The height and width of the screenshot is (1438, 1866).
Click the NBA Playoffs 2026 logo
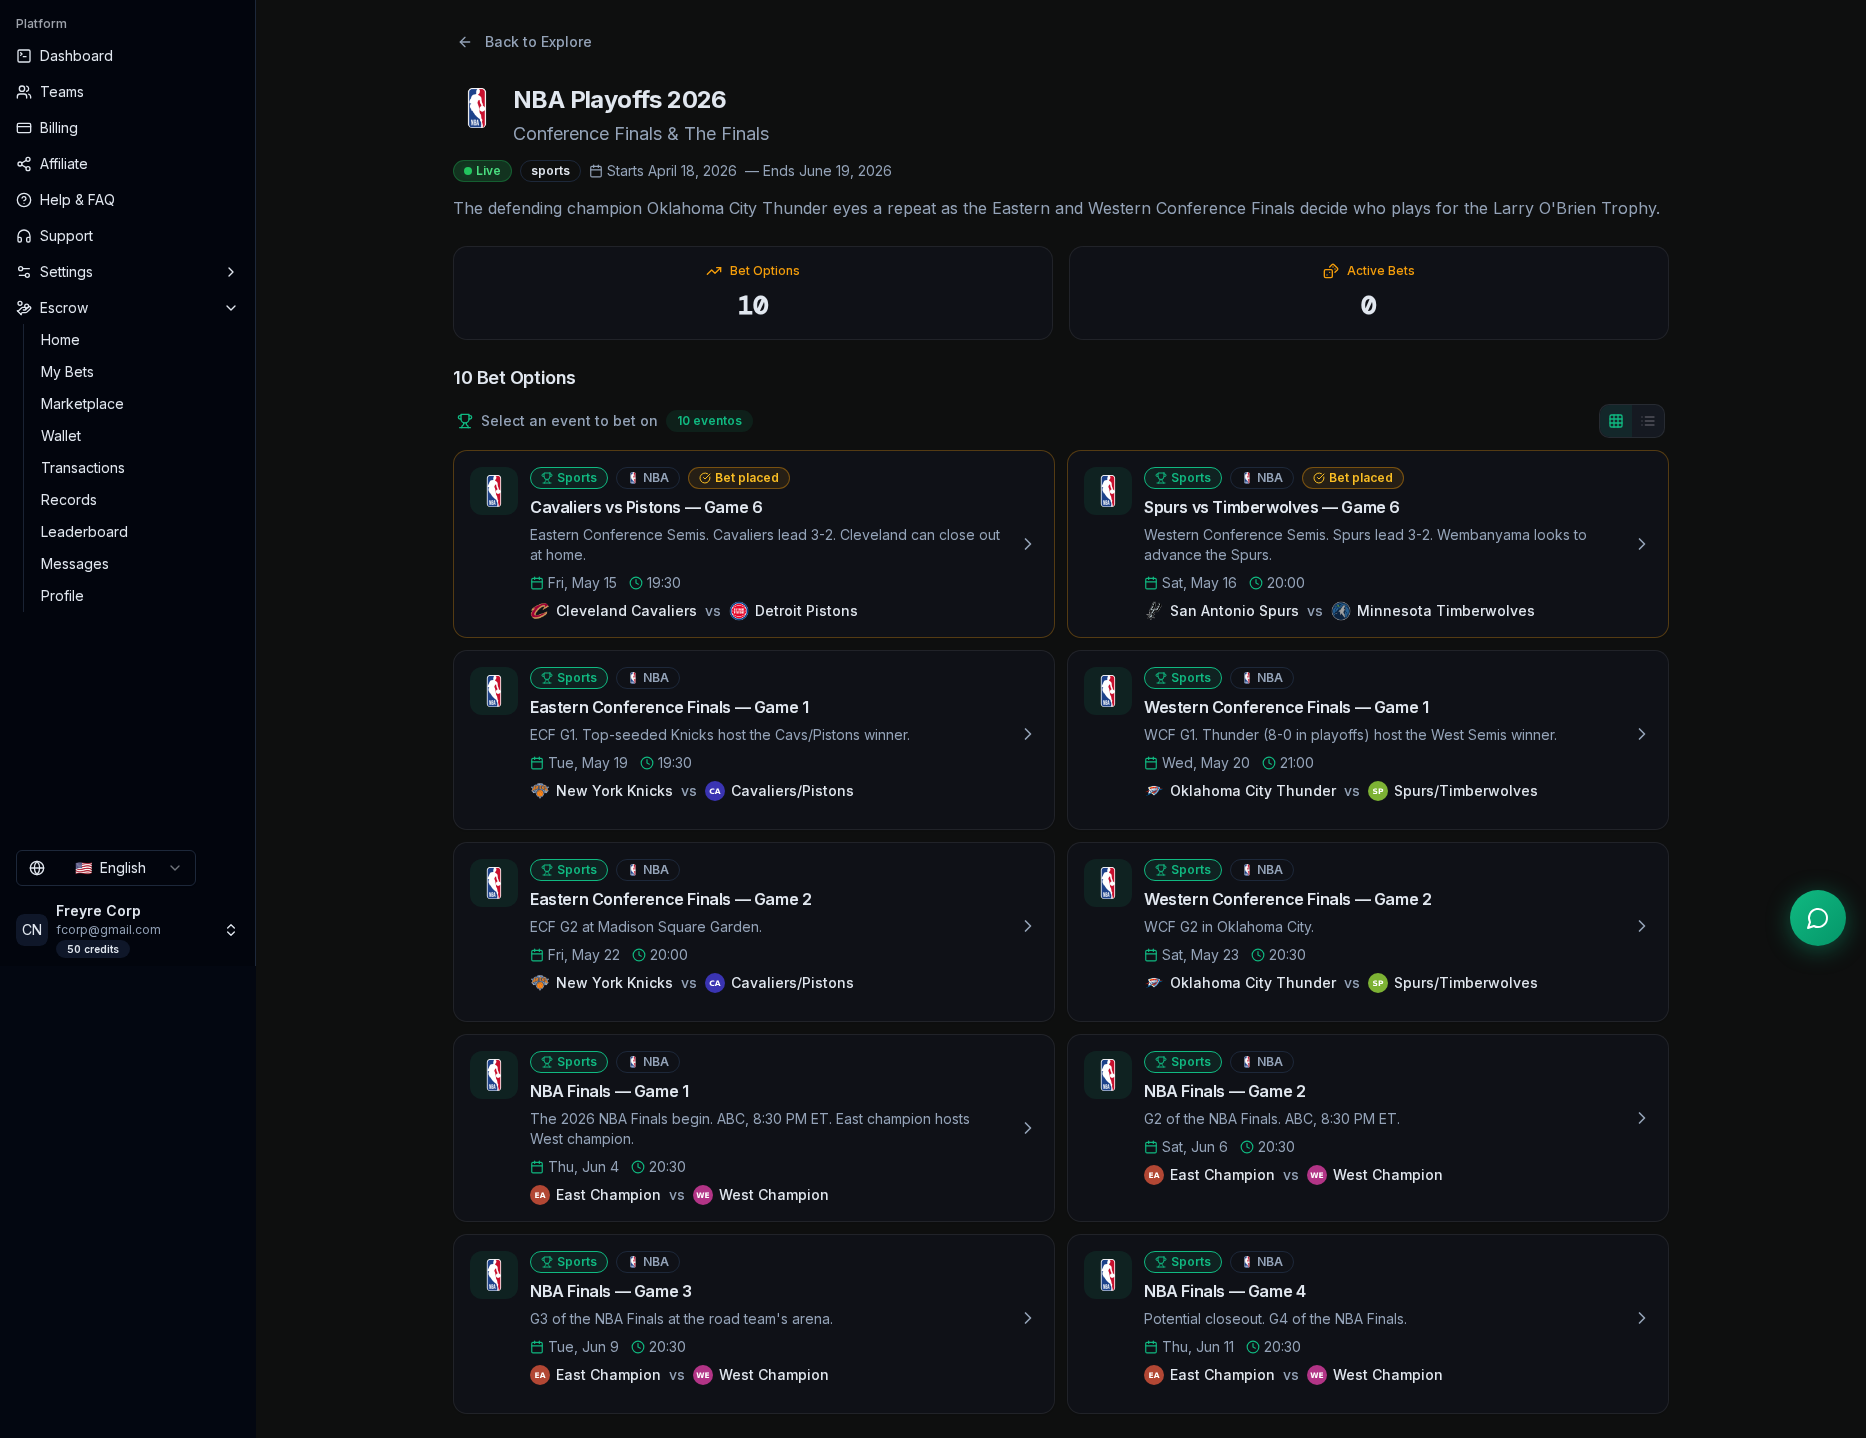pyautogui.click(x=477, y=108)
